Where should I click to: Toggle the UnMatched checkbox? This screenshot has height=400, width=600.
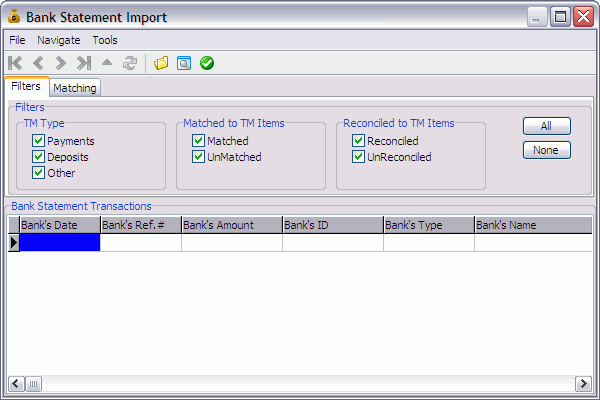tap(198, 157)
